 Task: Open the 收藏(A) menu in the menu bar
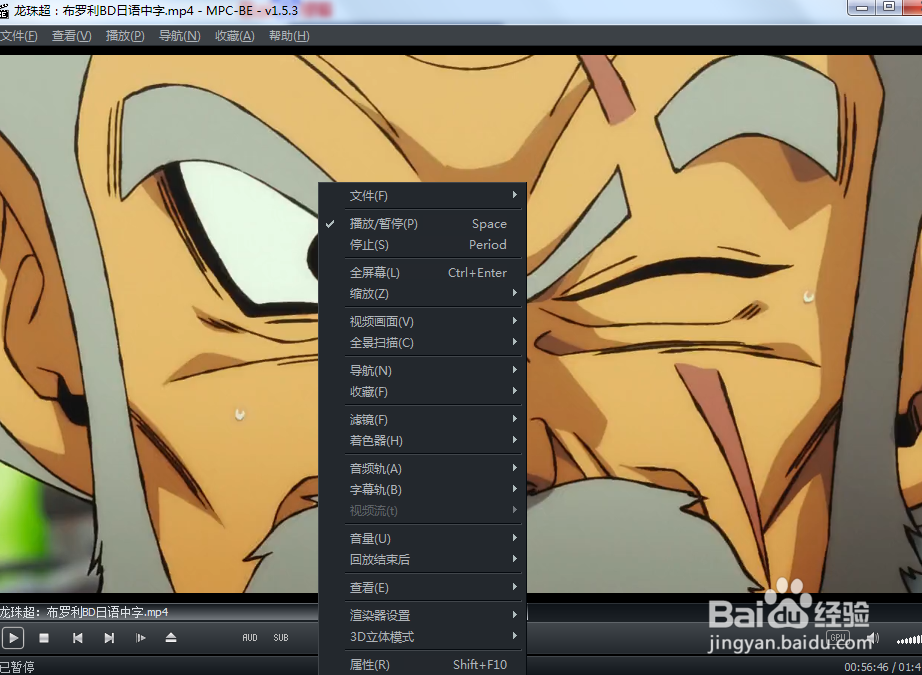(235, 36)
